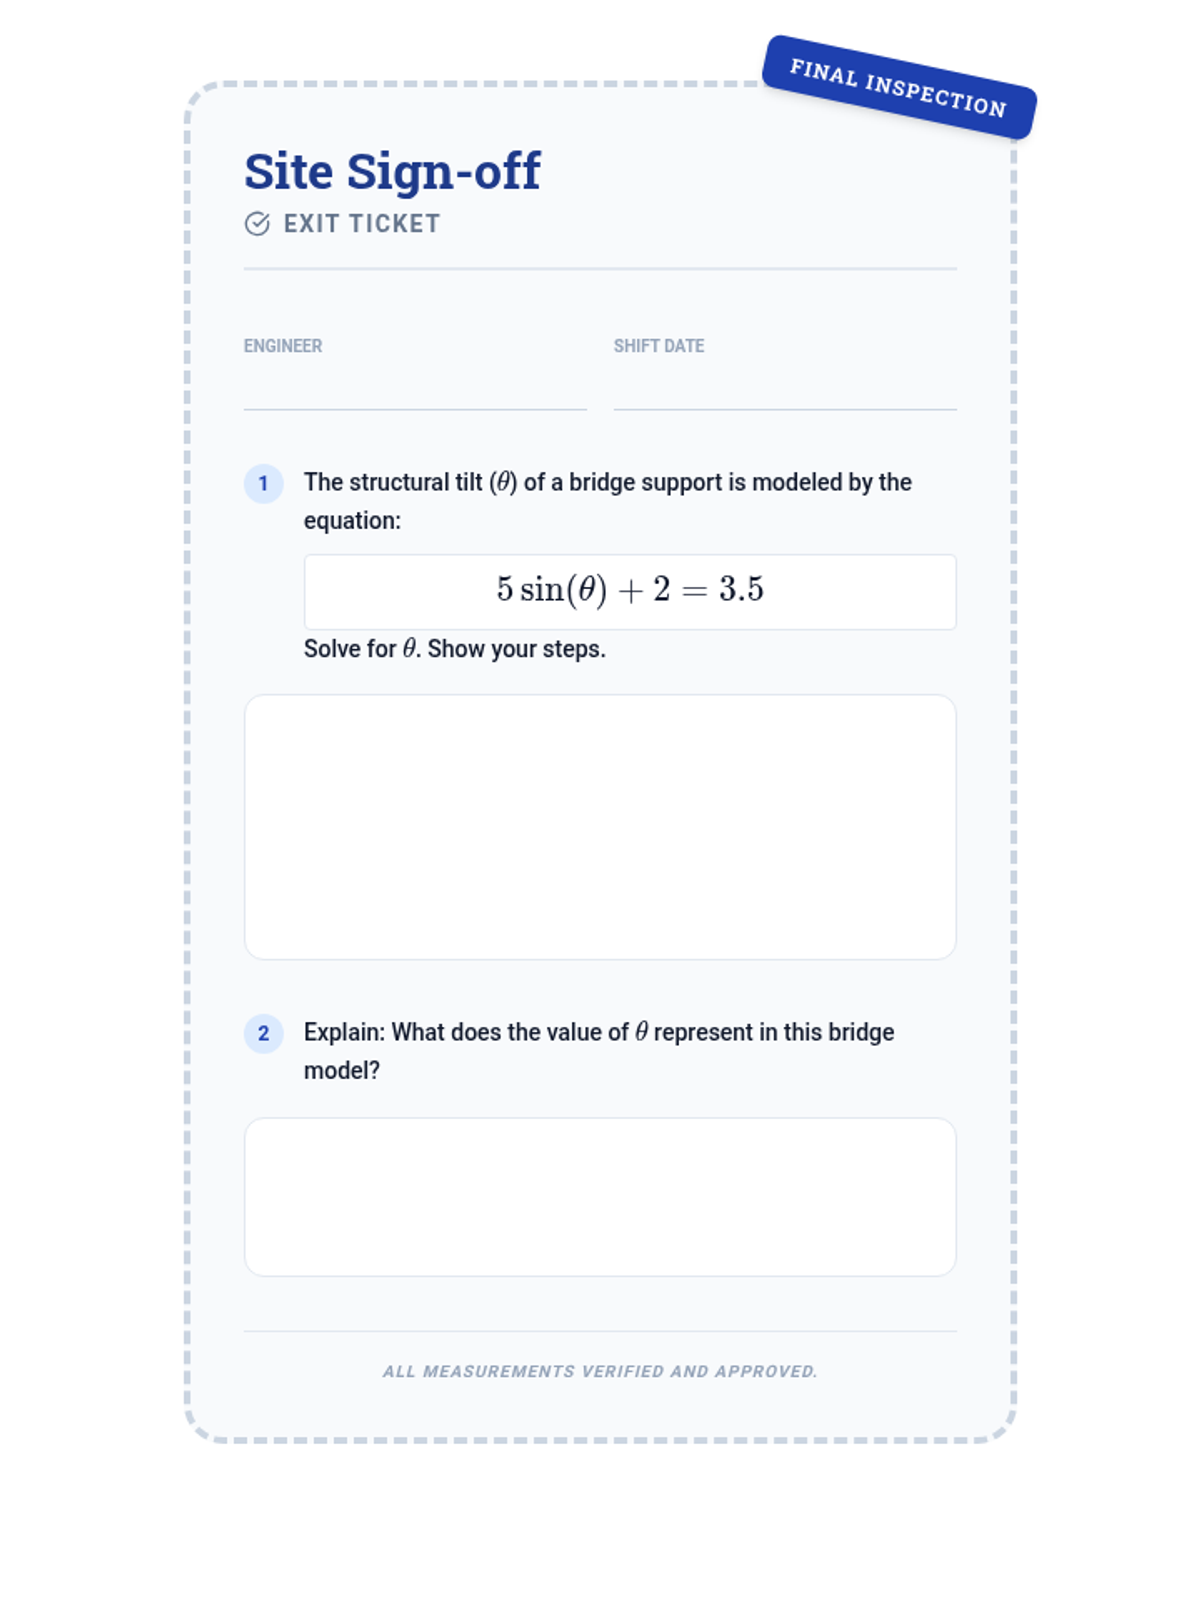Click the ENGINEER field label

(283, 346)
